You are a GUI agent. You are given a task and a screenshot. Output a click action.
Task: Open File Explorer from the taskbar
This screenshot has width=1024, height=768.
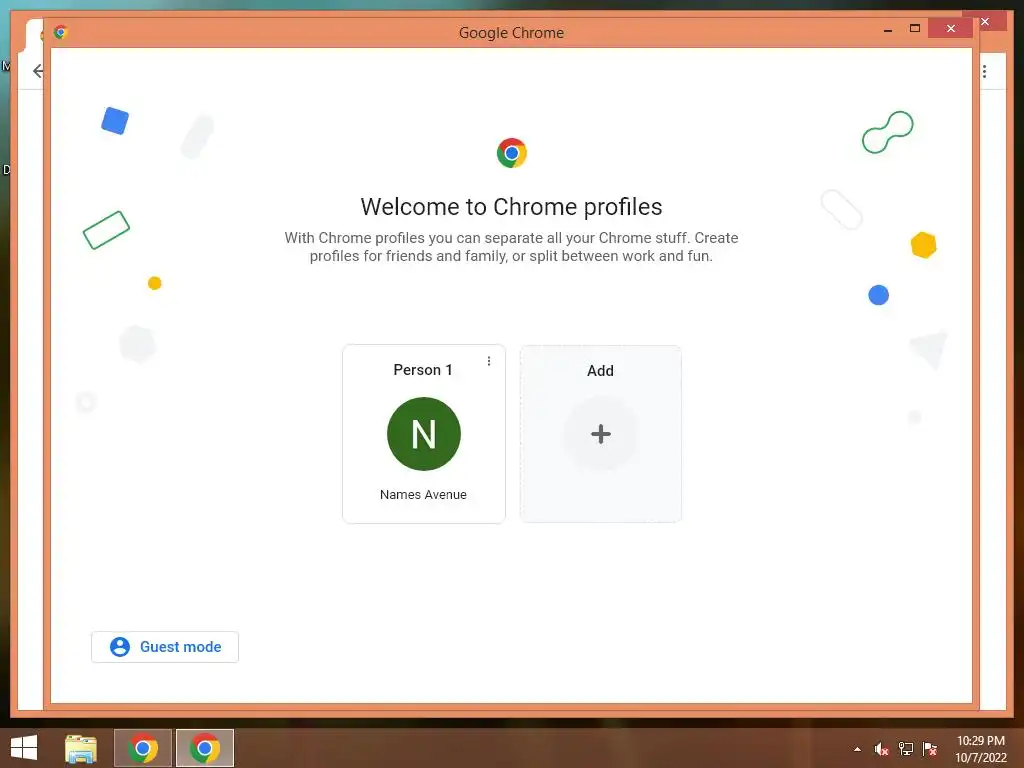(x=81, y=748)
